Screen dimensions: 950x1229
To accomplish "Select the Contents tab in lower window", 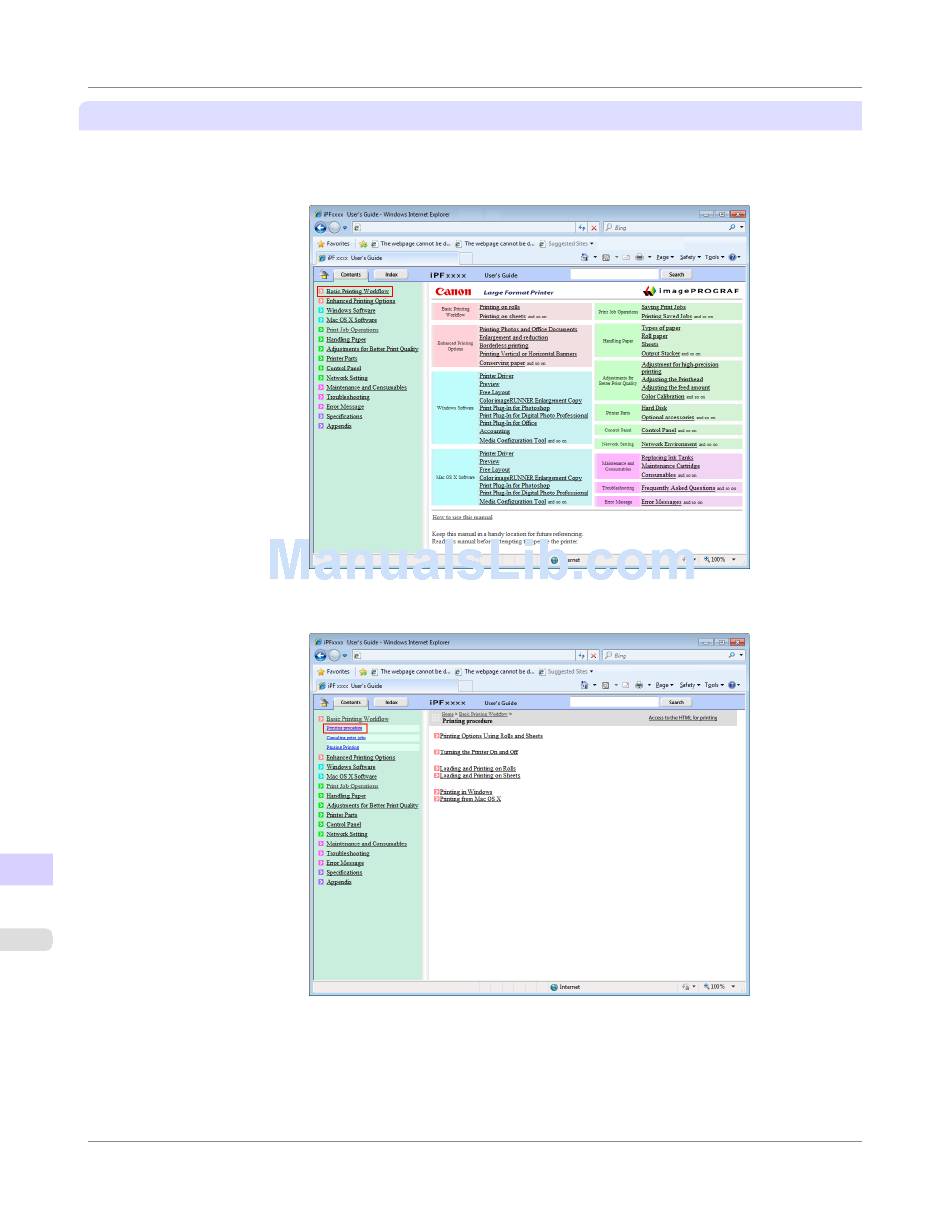I will [x=351, y=702].
